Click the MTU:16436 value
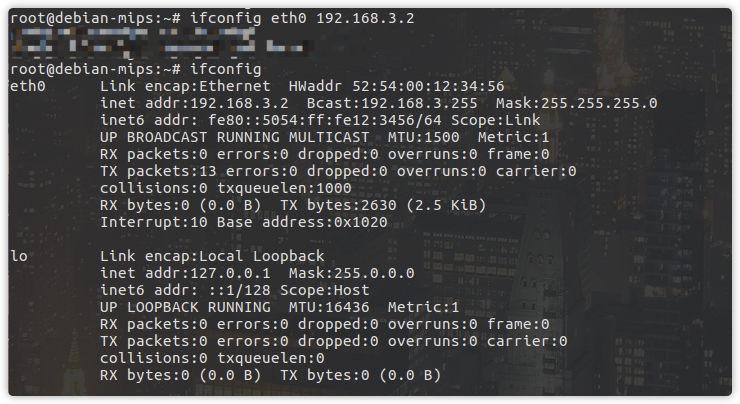 [329, 307]
